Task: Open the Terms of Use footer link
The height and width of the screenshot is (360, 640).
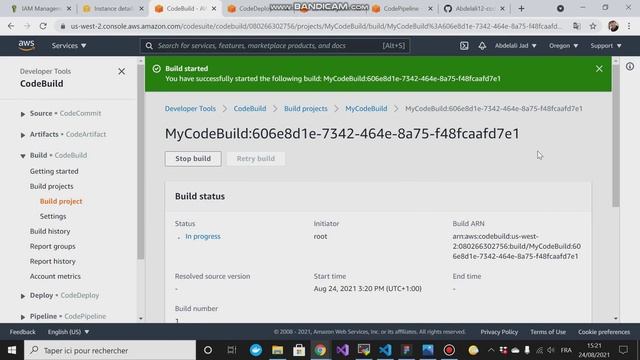Action: [x=548, y=332]
